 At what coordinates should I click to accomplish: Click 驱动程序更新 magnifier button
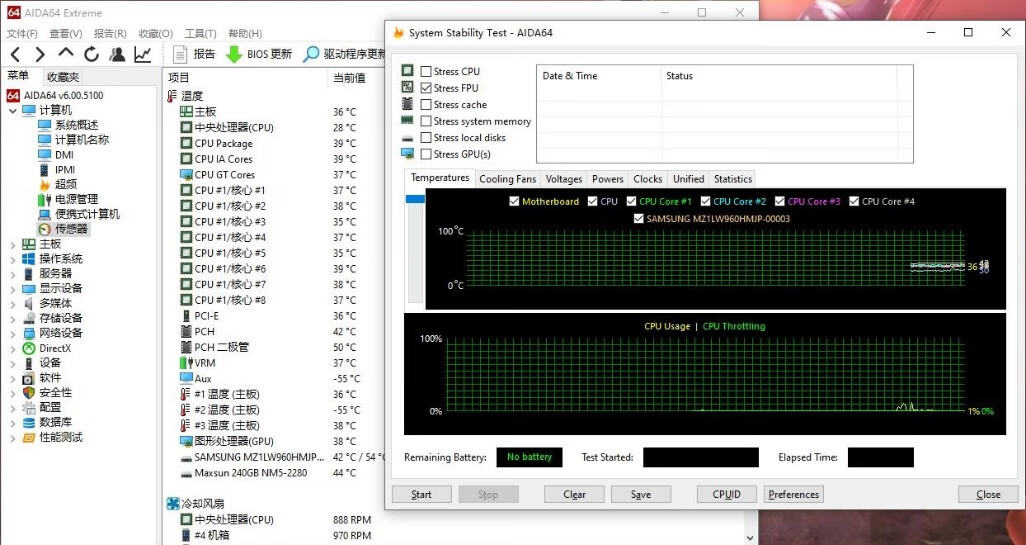(x=344, y=54)
